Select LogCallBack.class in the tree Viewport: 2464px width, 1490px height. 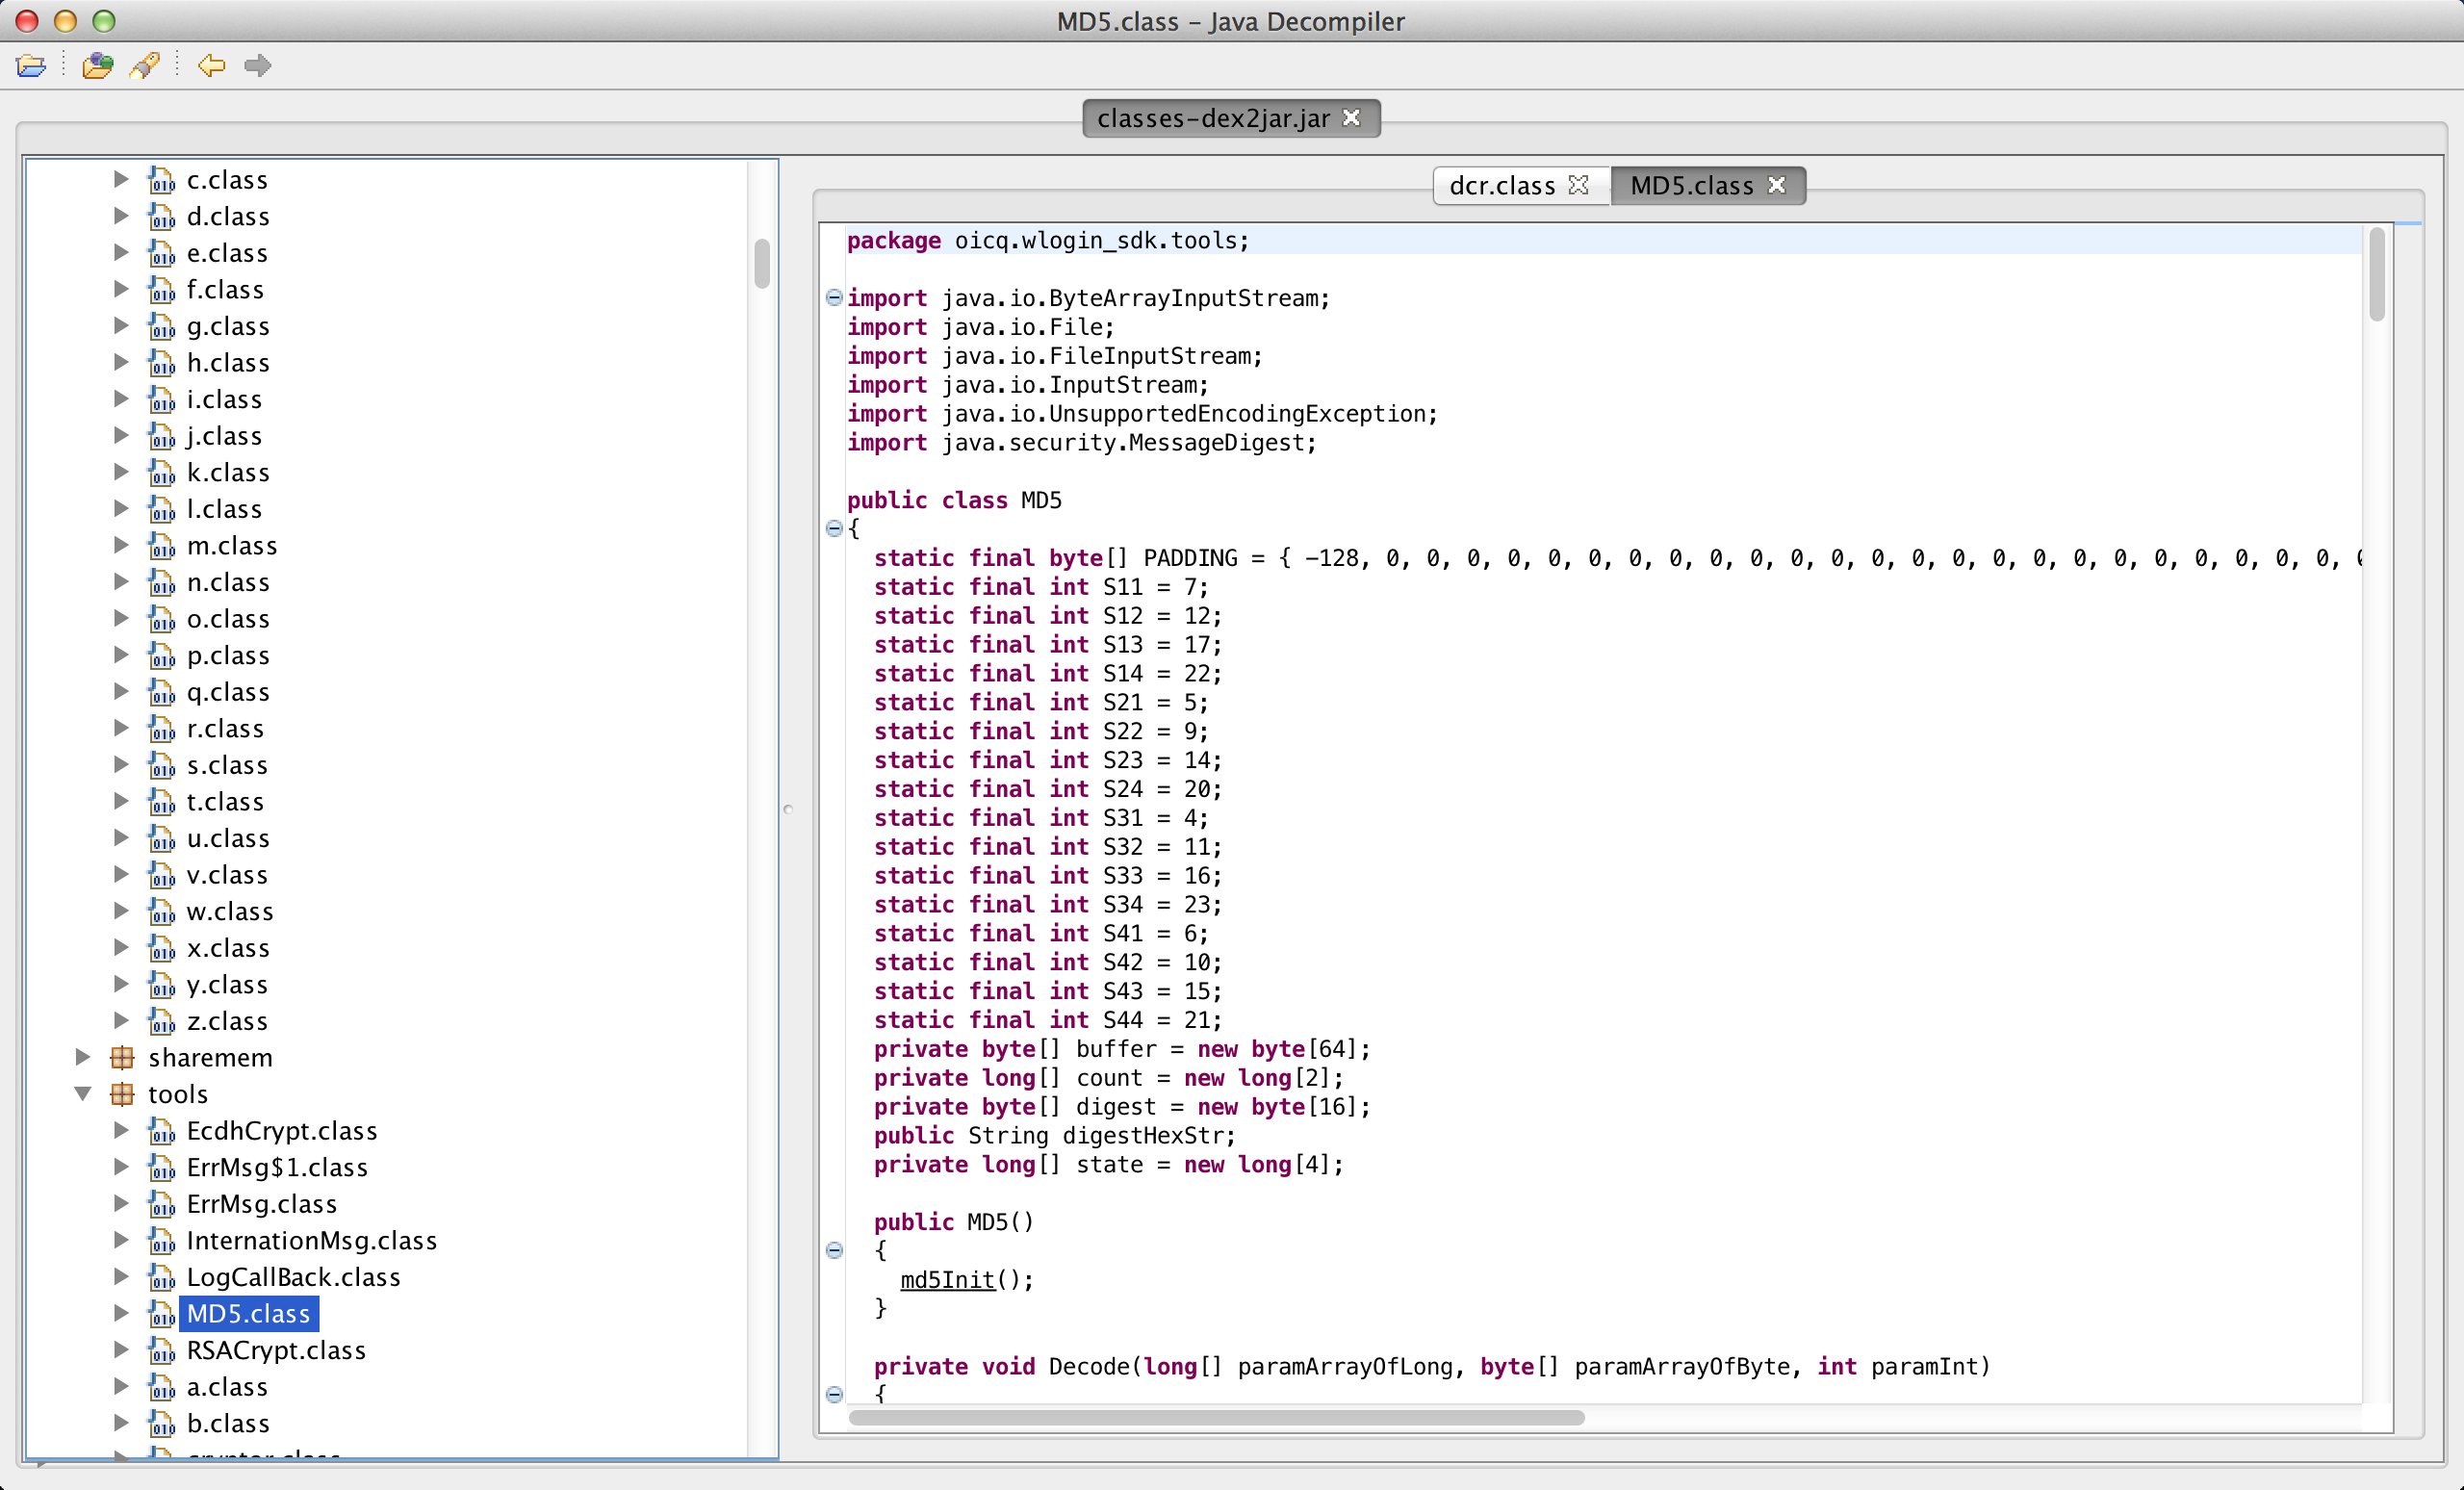click(292, 1277)
